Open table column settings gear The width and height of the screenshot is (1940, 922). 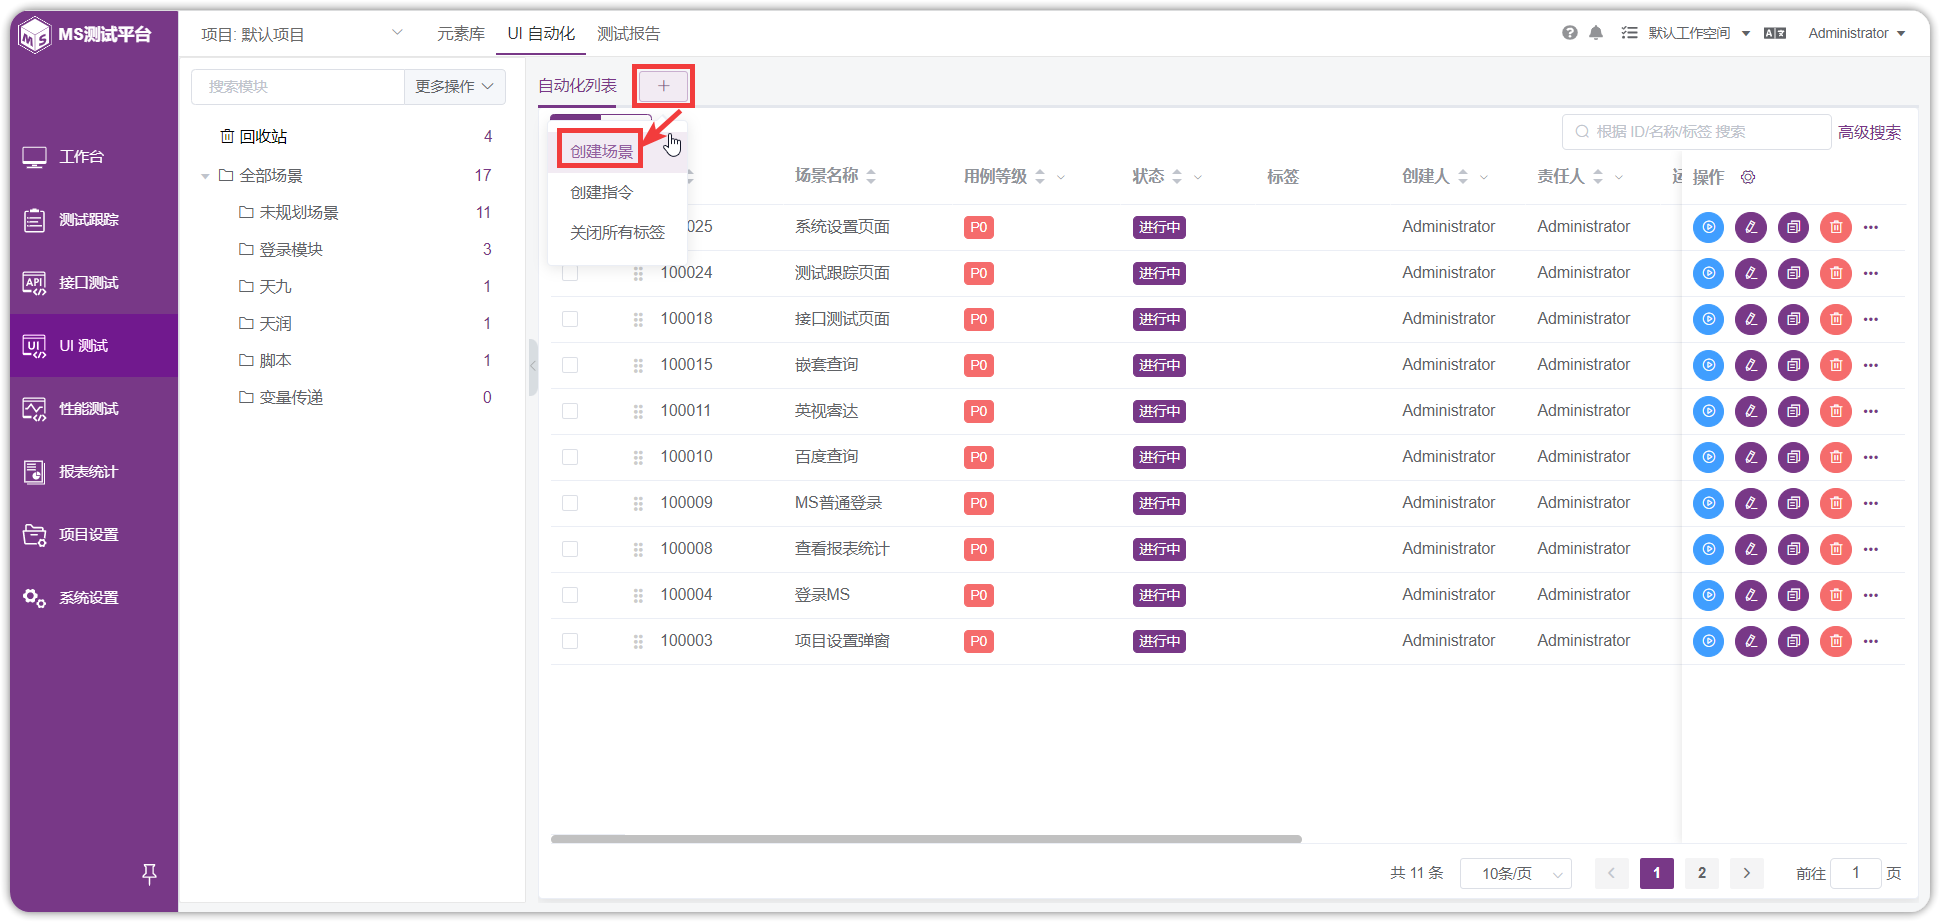click(1748, 177)
